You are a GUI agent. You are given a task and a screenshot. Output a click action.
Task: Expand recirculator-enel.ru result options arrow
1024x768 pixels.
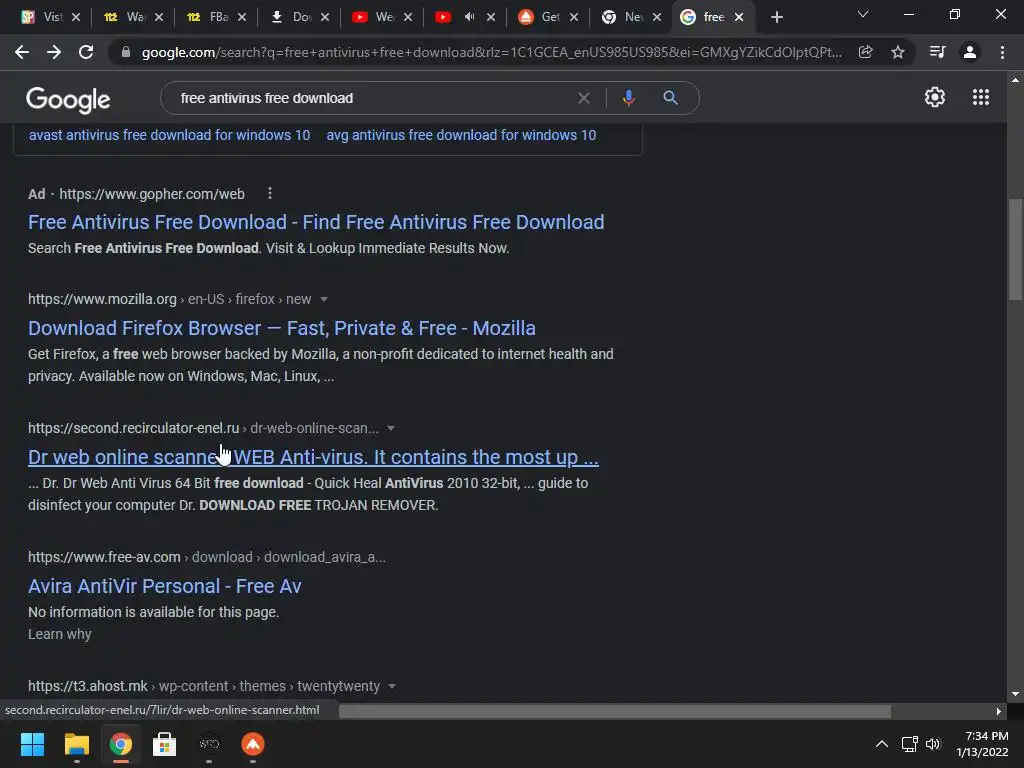(391, 428)
